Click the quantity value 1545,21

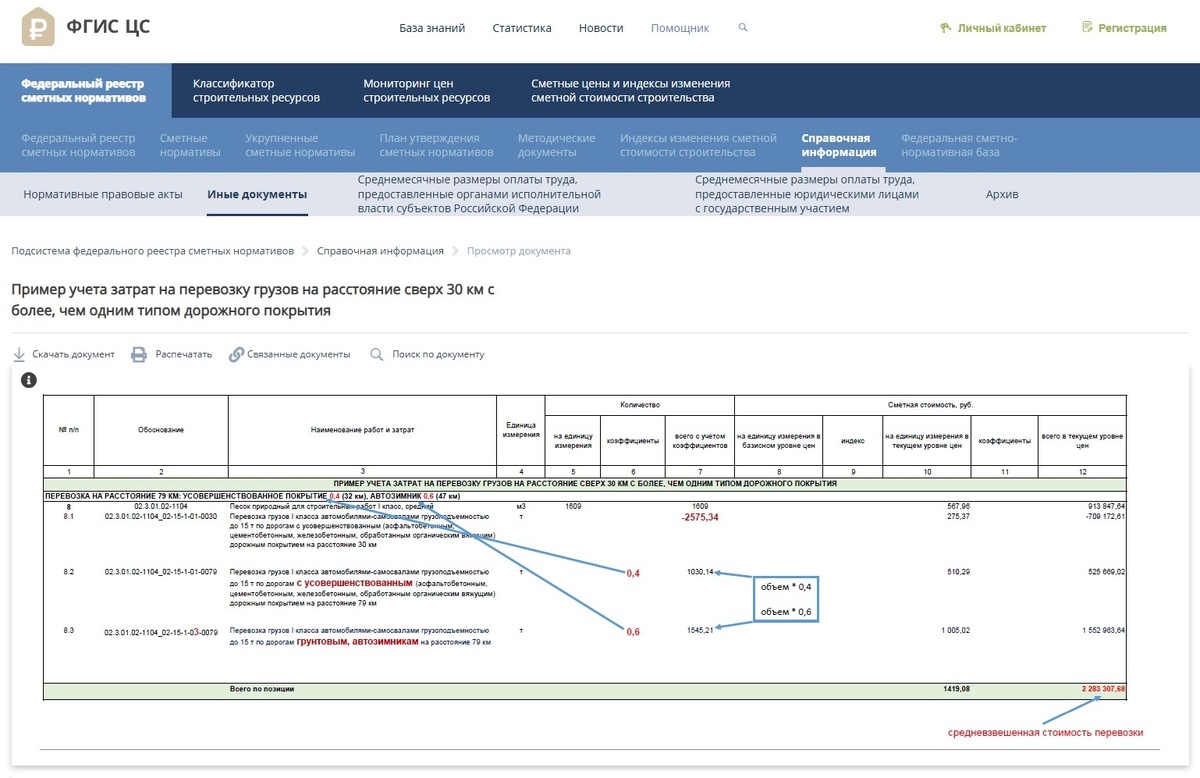tap(700, 630)
